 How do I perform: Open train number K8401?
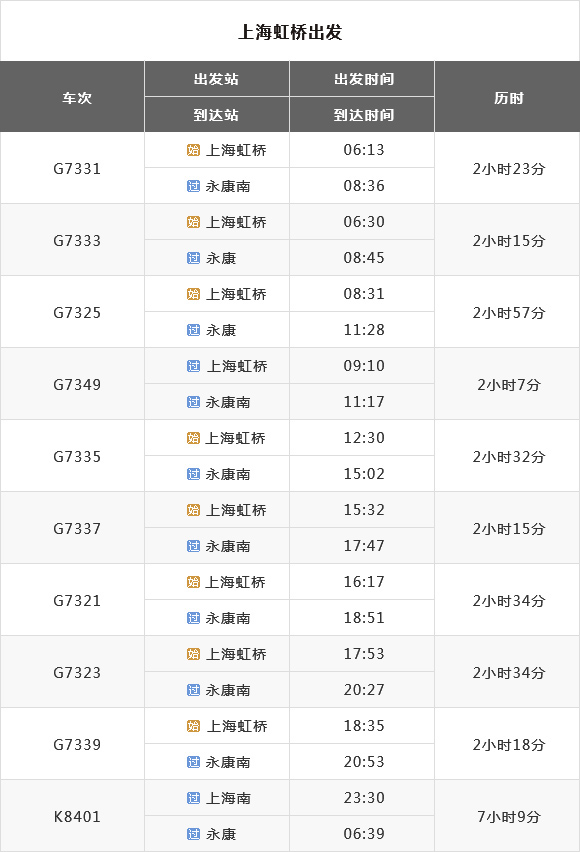point(77,816)
